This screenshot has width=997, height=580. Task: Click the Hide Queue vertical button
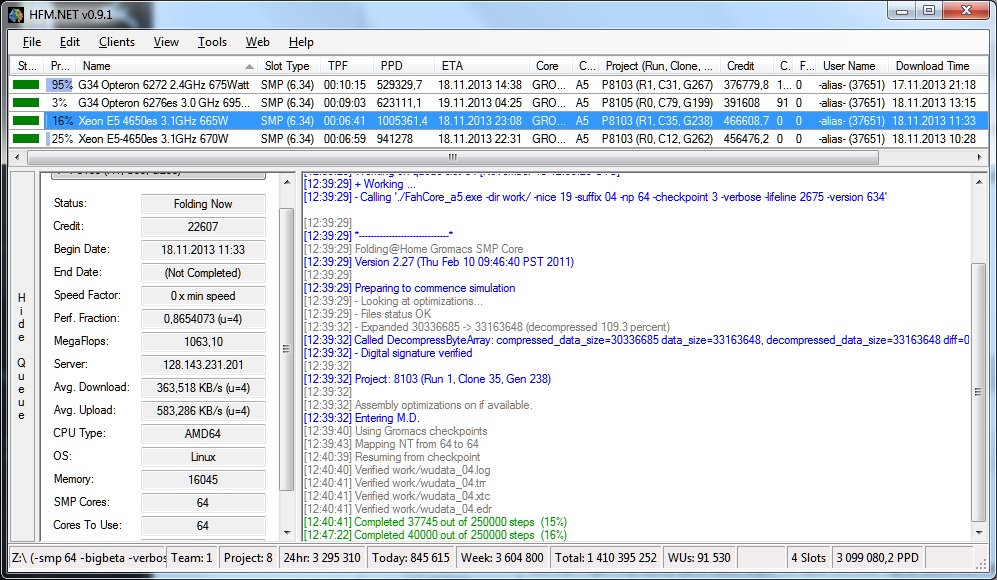[x=22, y=356]
